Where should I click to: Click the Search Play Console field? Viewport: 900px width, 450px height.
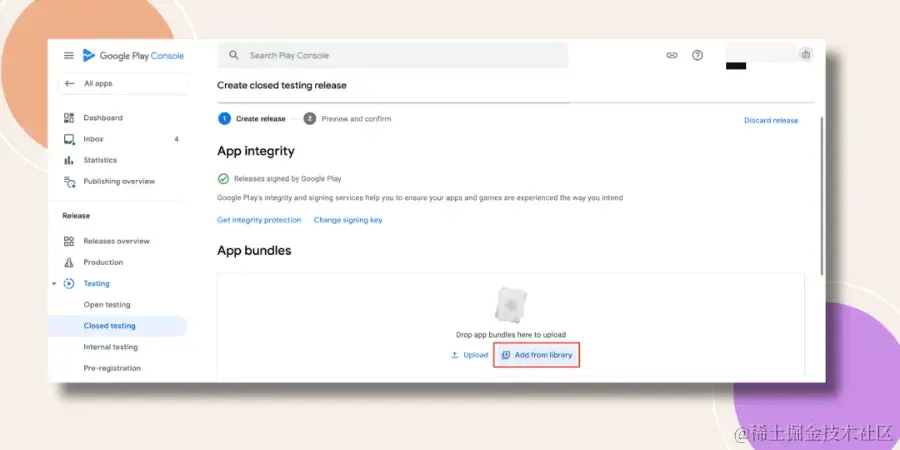pos(393,56)
